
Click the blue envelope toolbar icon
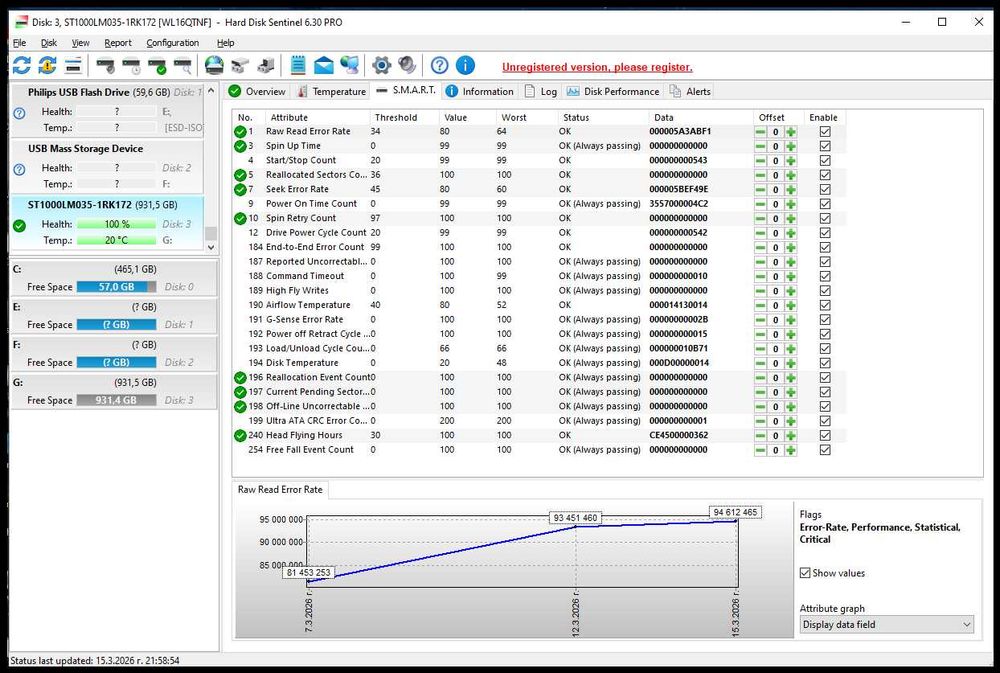324,66
